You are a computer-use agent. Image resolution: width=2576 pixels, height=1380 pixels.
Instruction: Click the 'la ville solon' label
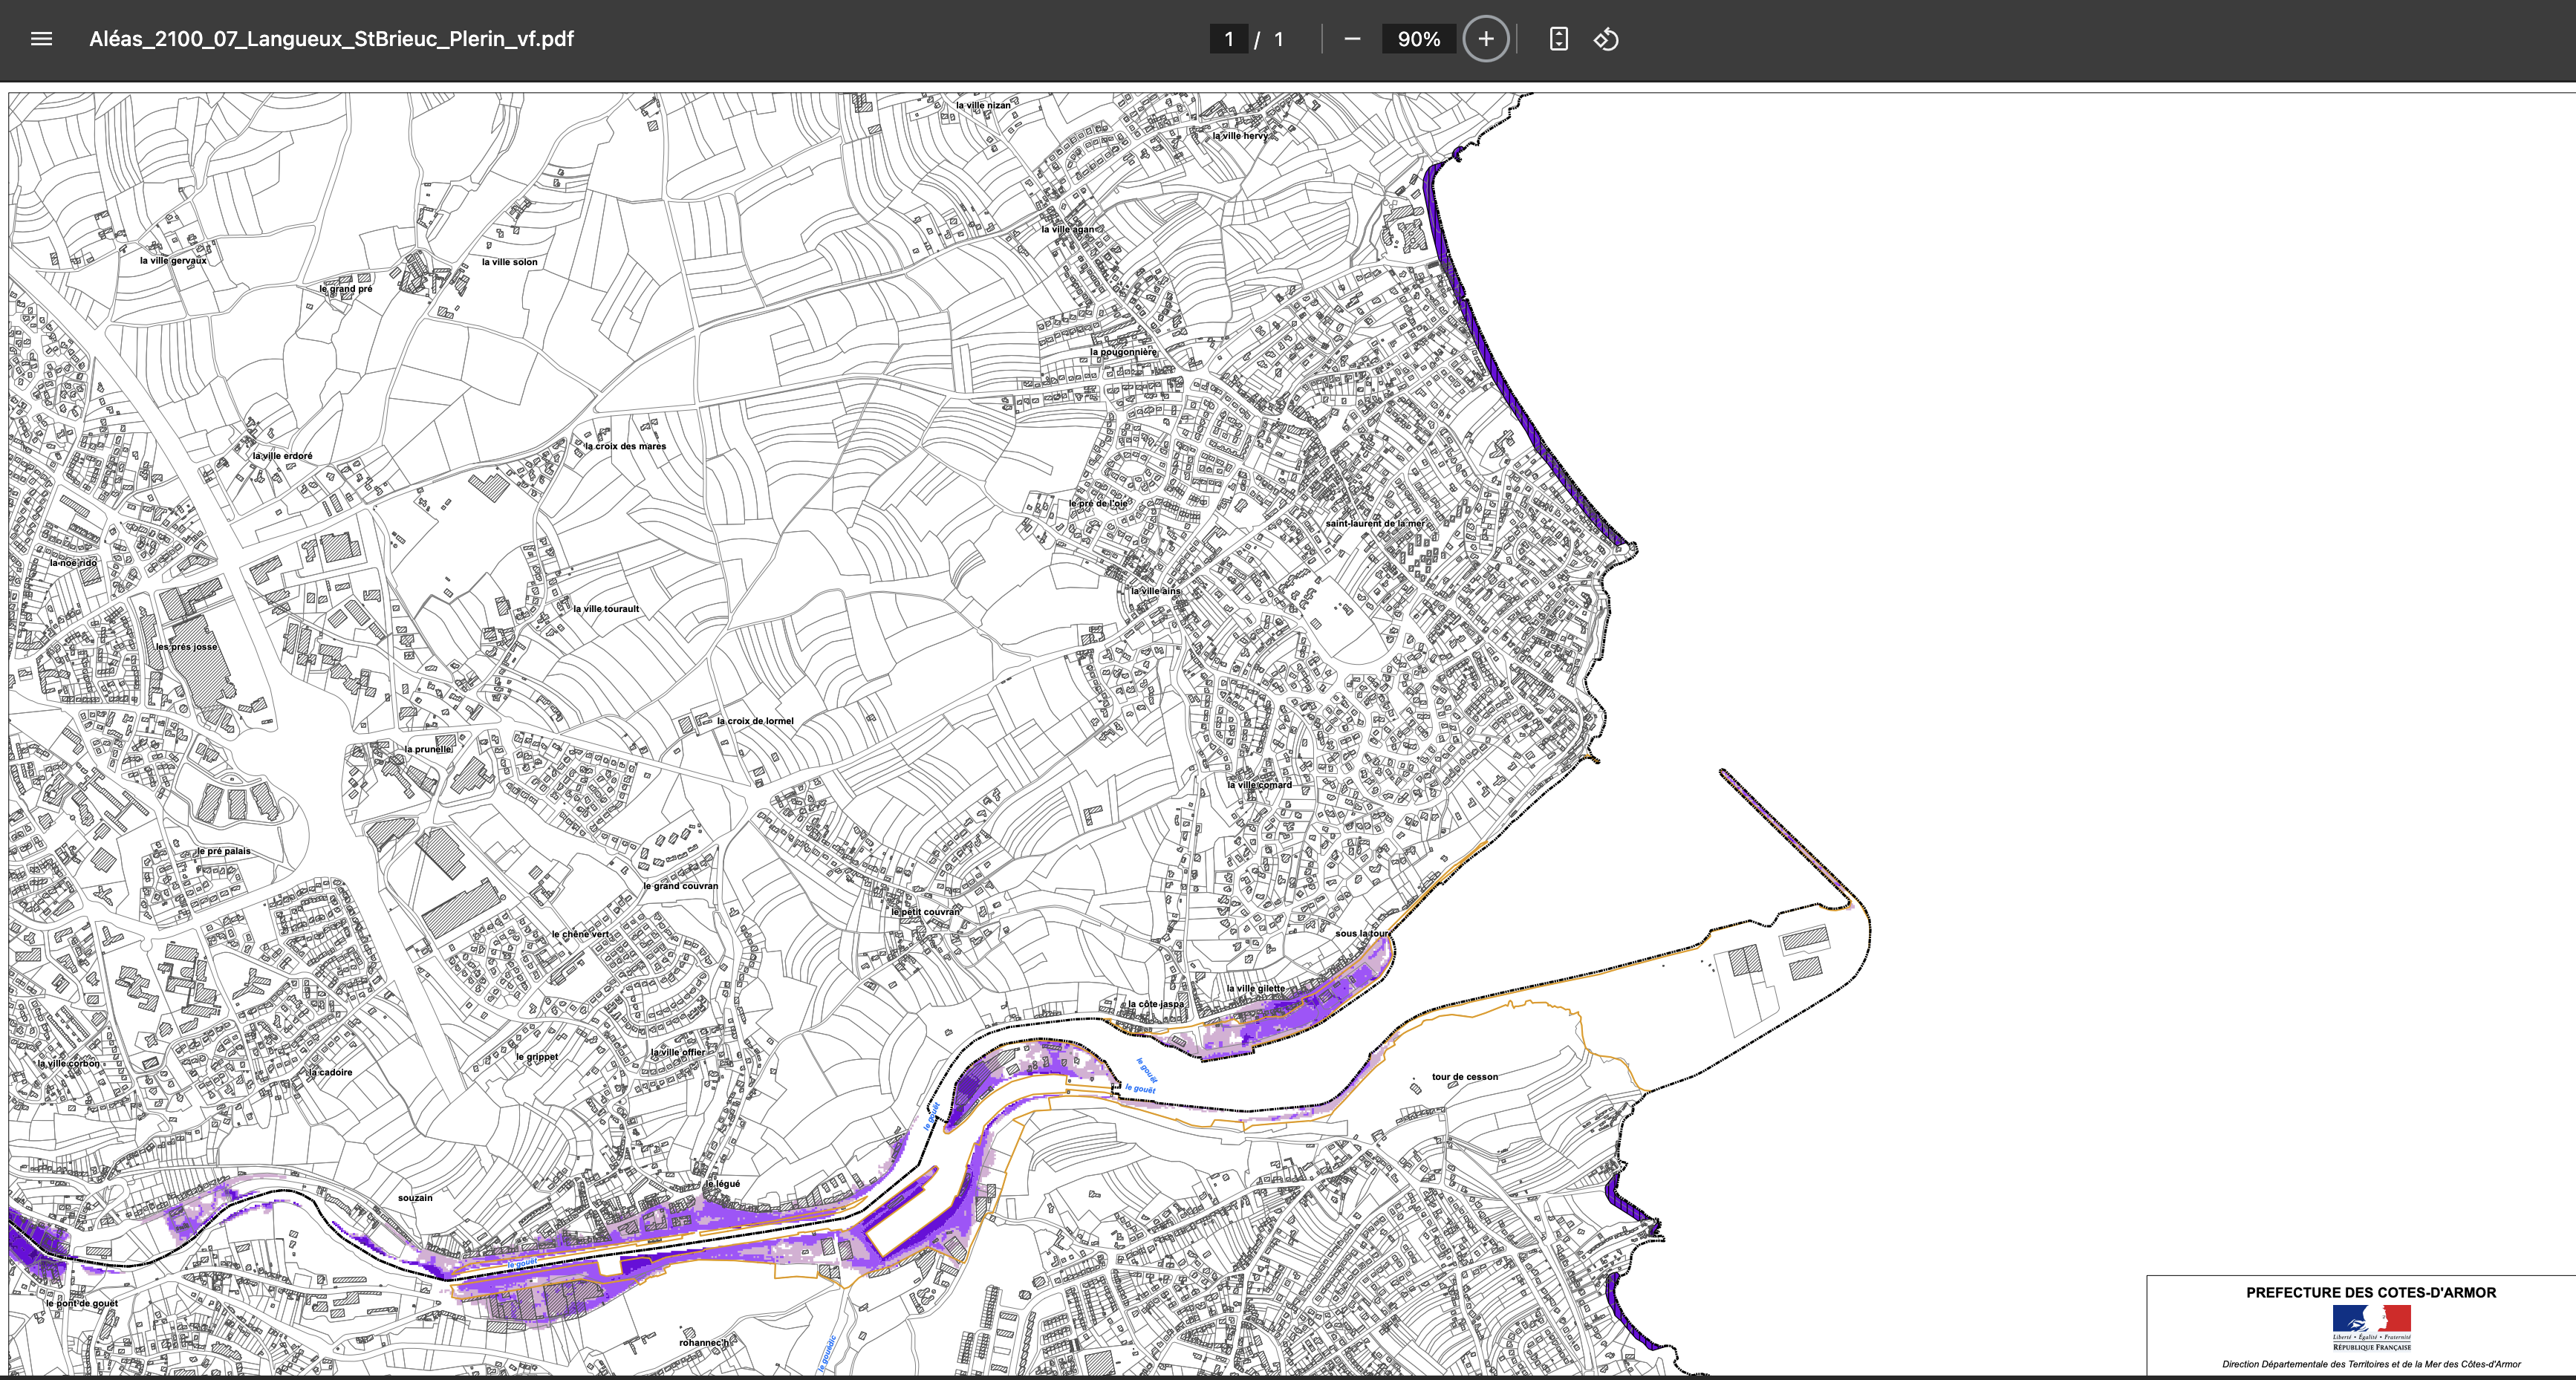pos(509,262)
